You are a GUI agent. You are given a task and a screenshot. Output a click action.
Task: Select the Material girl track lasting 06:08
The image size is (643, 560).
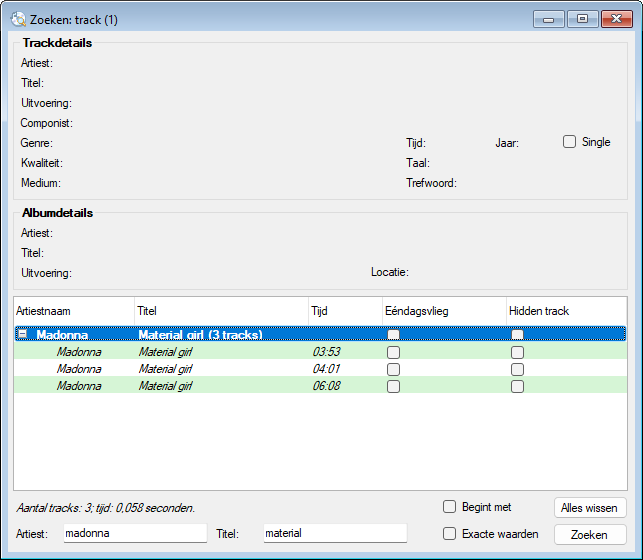pos(321,386)
